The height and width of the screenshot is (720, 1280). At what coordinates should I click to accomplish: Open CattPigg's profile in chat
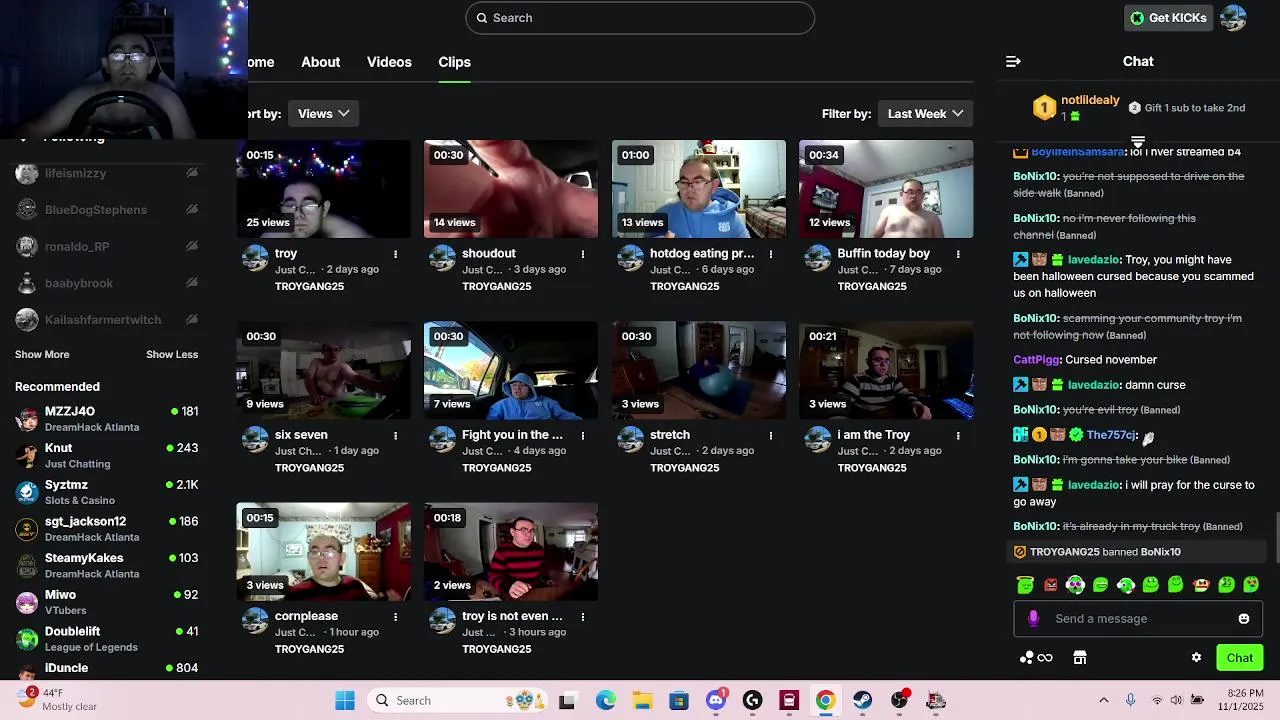point(1035,360)
